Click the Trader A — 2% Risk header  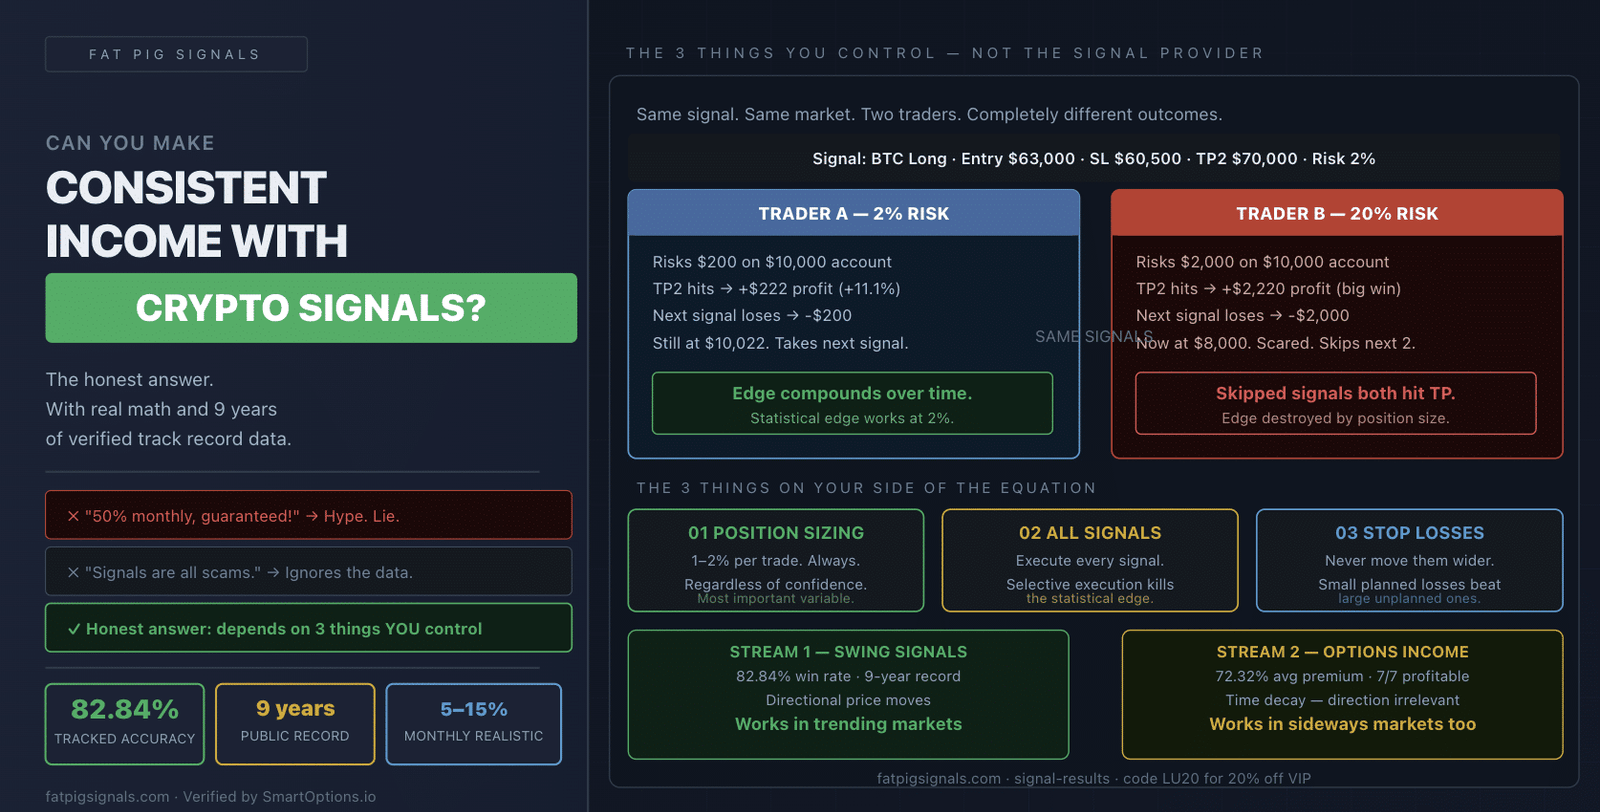point(854,213)
